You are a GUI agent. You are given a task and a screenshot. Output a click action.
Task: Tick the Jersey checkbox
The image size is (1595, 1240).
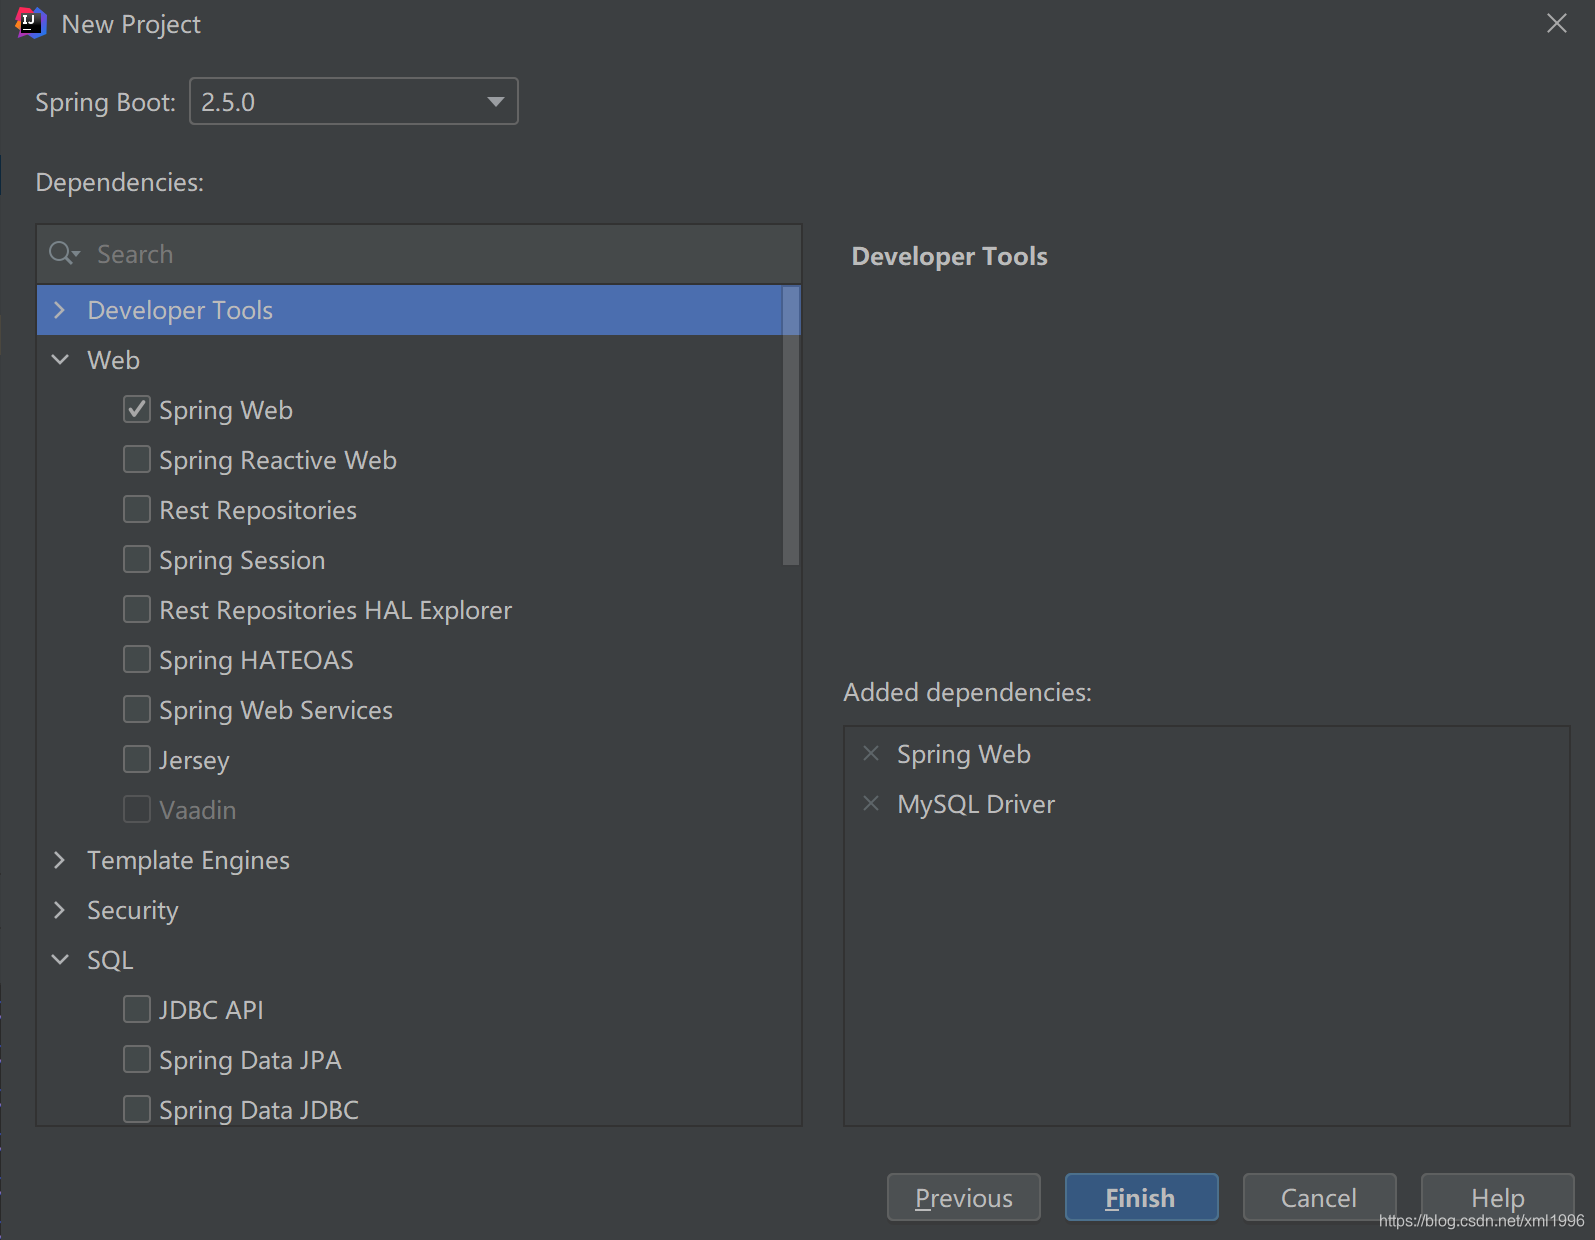tap(137, 759)
